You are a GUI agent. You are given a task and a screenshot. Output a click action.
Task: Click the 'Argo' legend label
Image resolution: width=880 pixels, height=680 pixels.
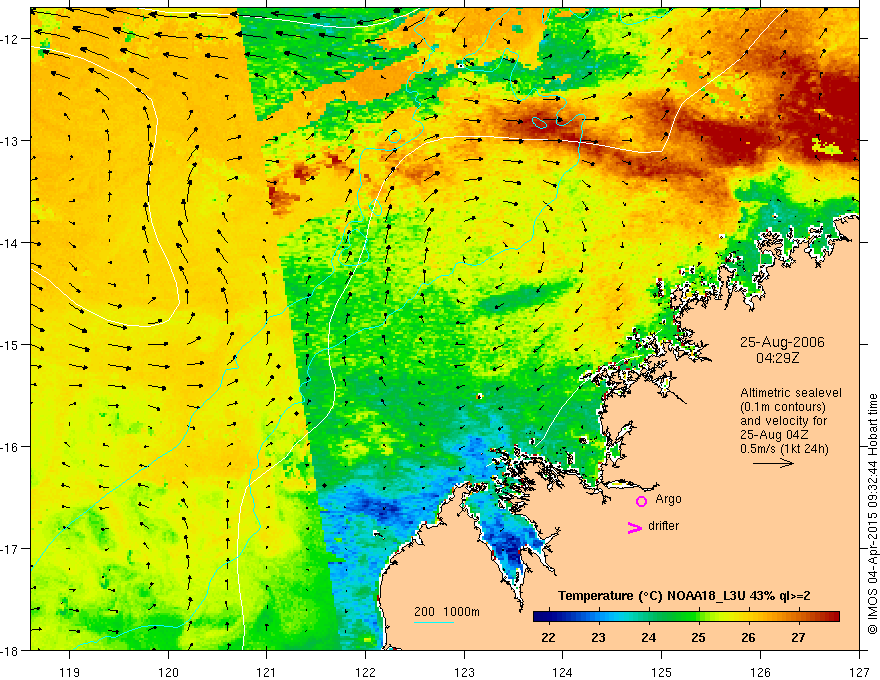(668, 499)
